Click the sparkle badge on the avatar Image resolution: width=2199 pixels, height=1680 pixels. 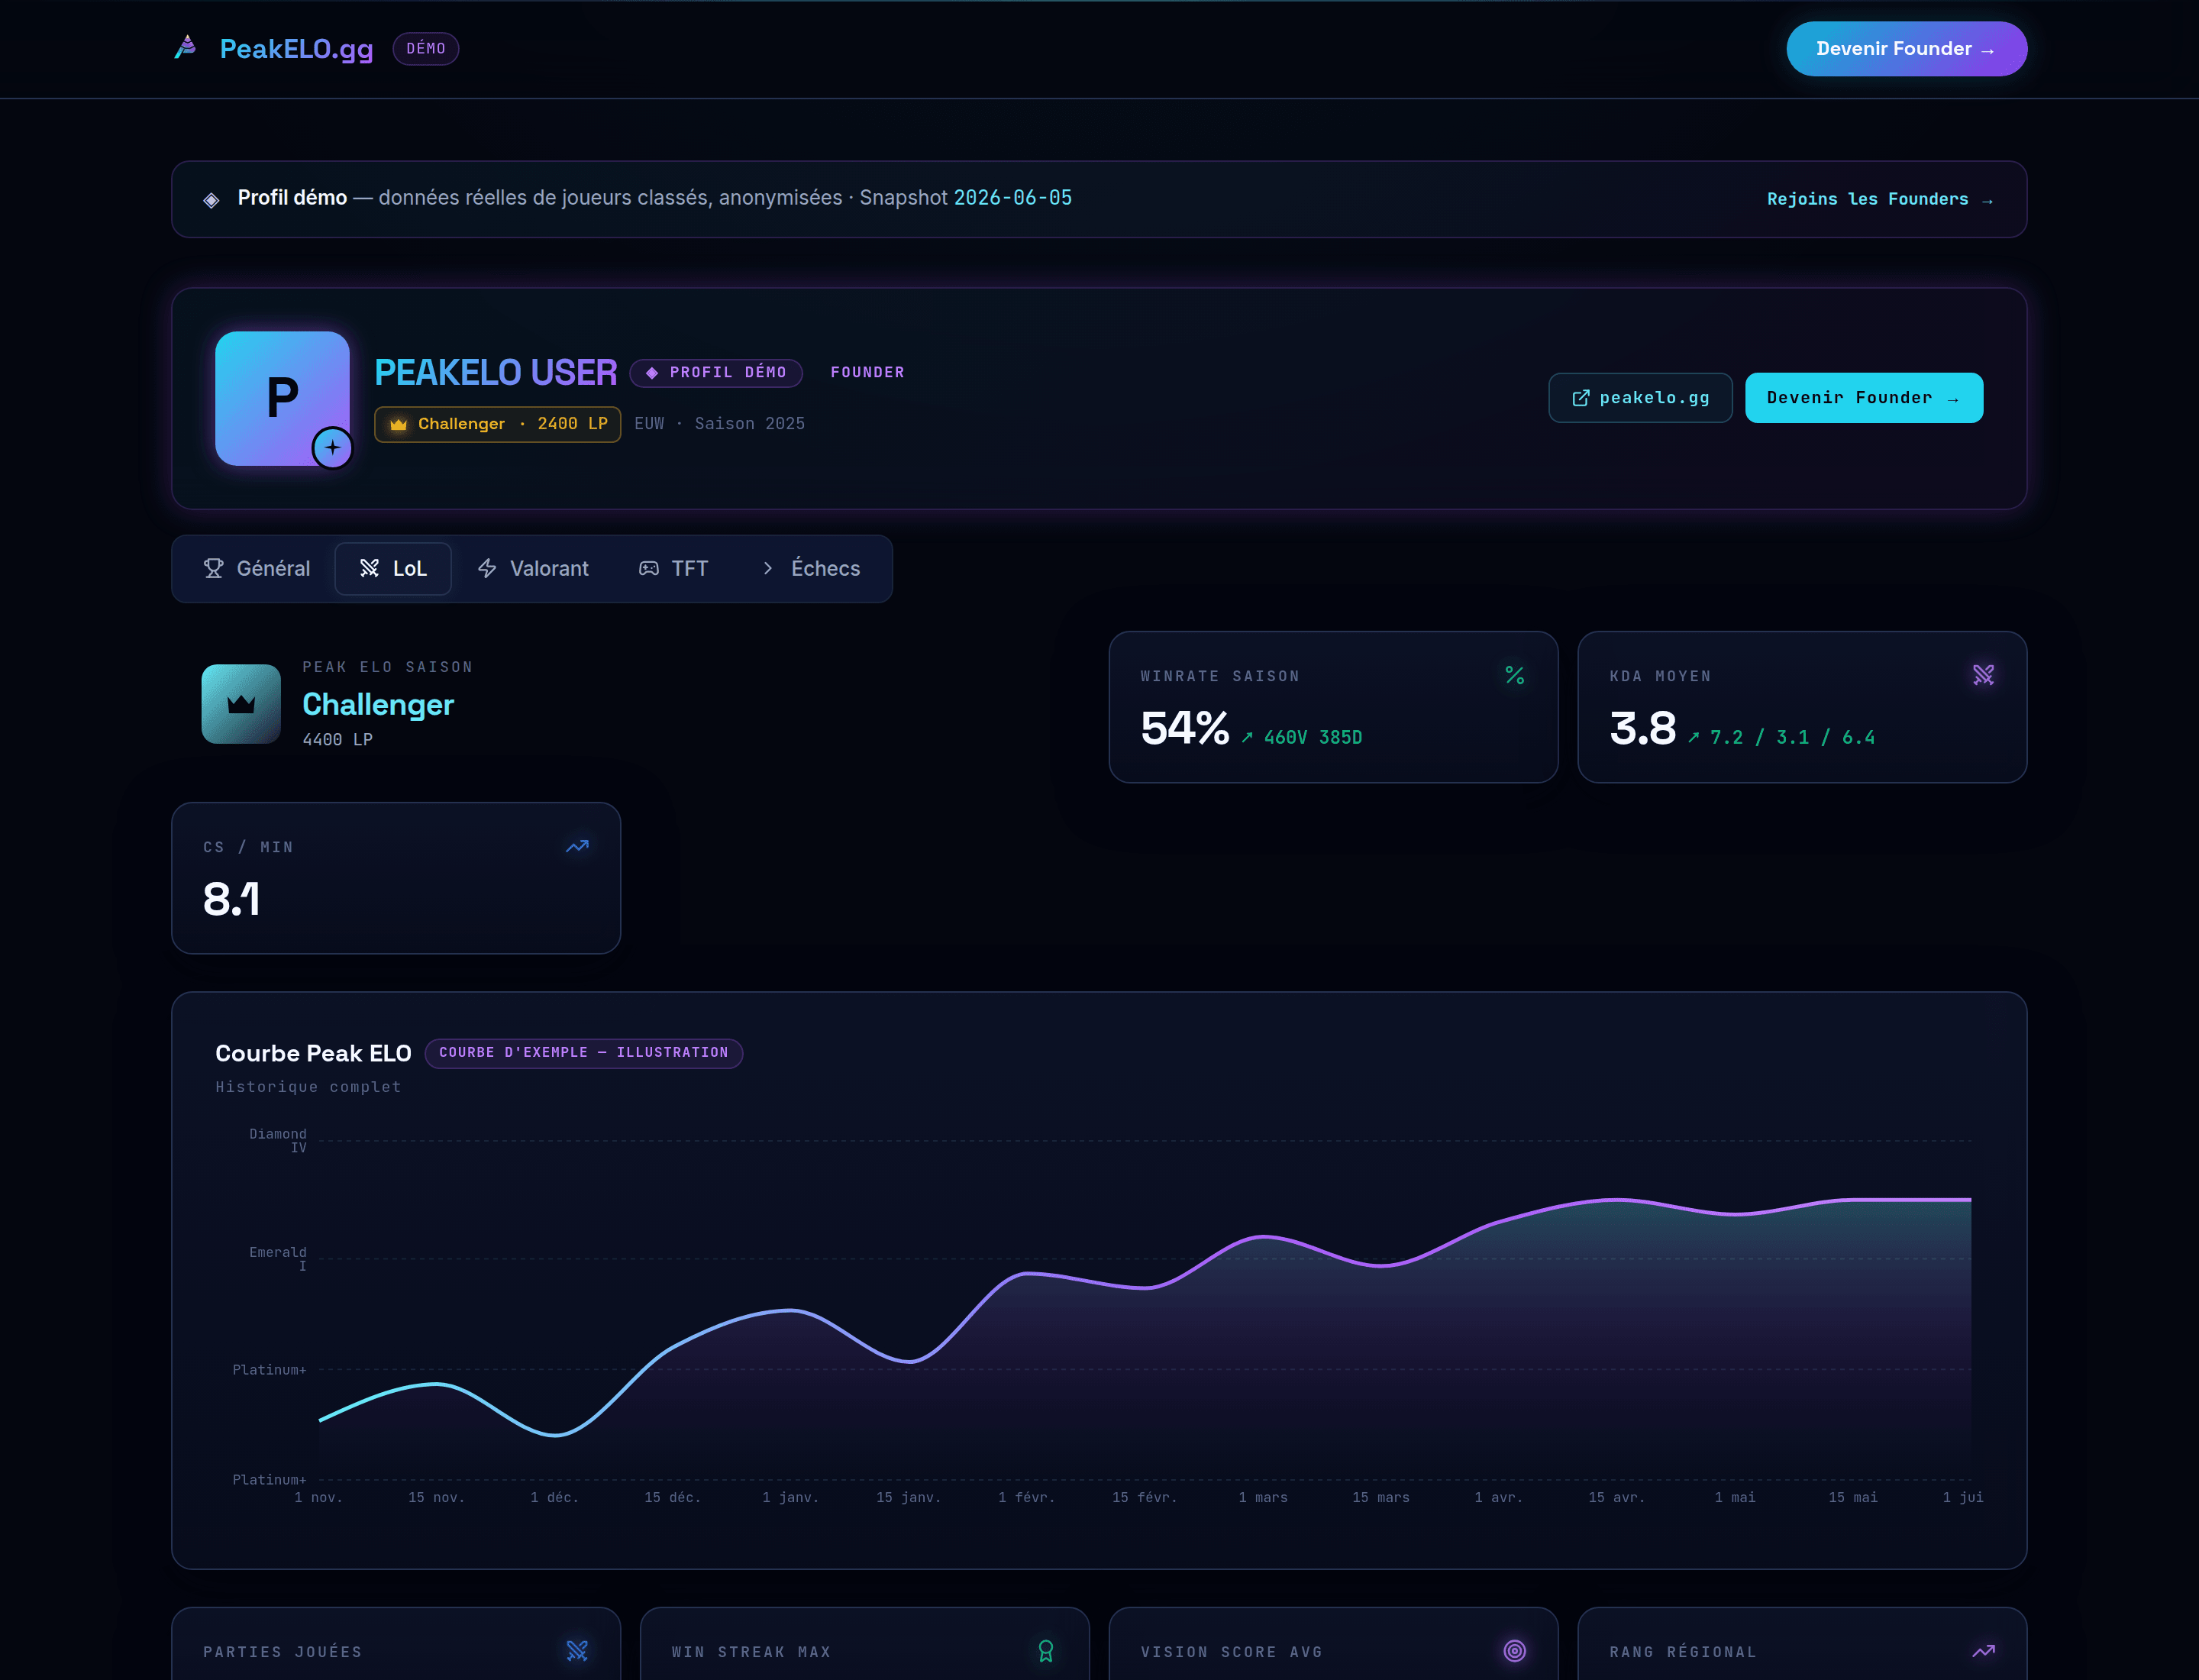tap(332, 448)
